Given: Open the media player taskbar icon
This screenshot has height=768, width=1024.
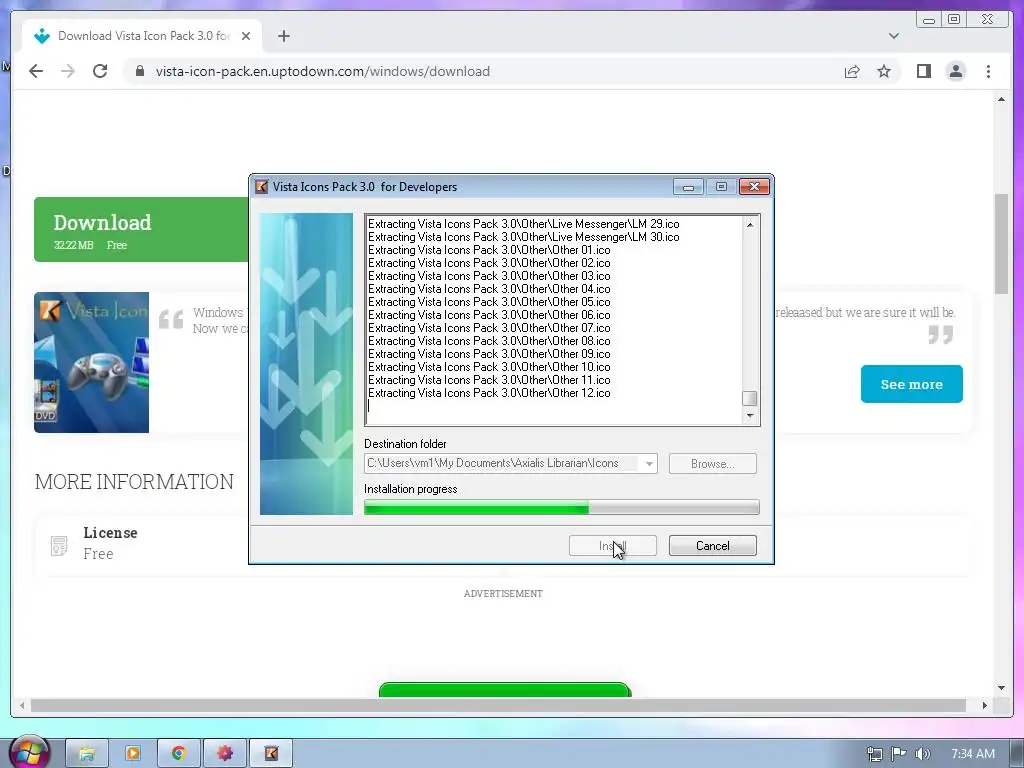Looking at the screenshot, I should (133, 754).
